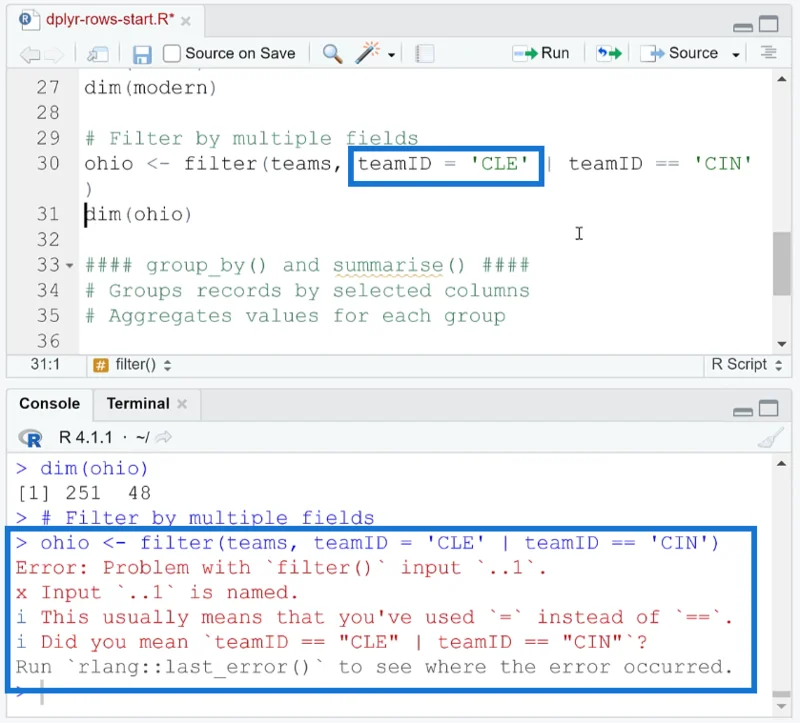800x723 pixels.
Task: Switch to the Terminal tab
Action: tap(138, 404)
